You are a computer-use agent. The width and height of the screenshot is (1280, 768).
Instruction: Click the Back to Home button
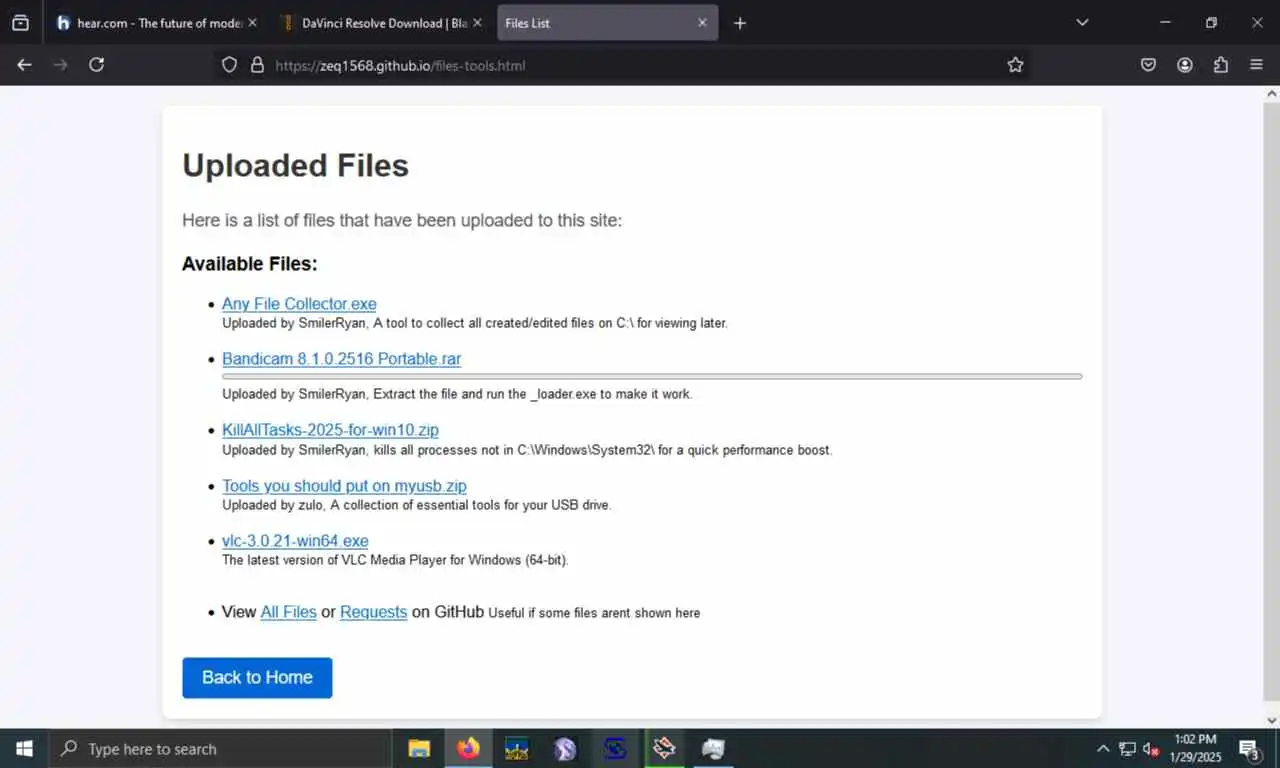point(257,677)
